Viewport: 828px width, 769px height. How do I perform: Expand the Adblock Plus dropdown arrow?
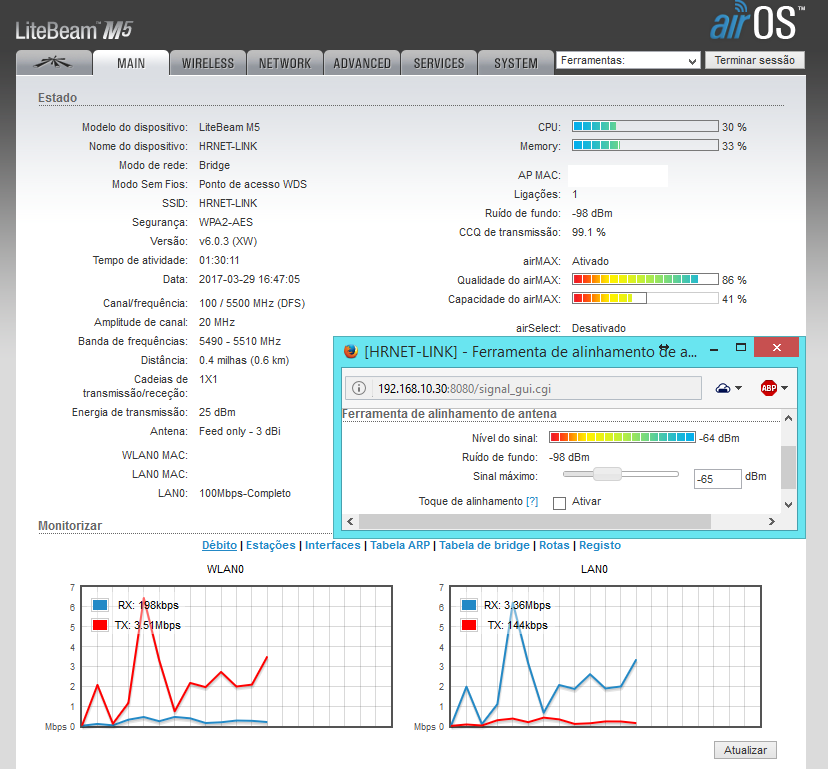click(784, 388)
